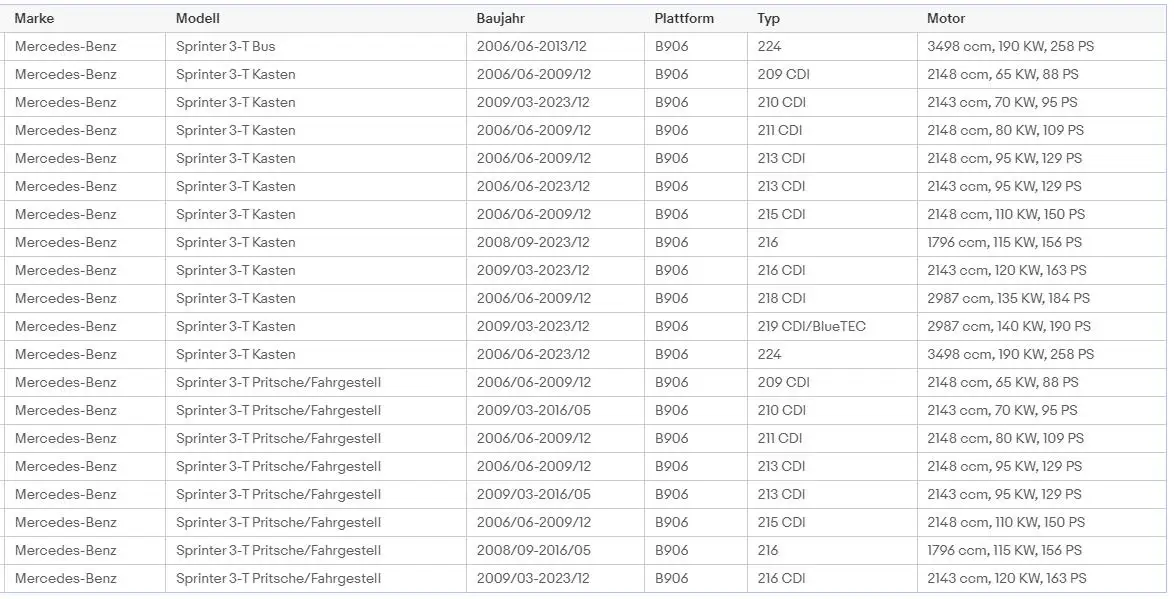Click the Sprinter 3-T Bus model cell
Screen dimensions: 1174x599
[x=225, y=46]
